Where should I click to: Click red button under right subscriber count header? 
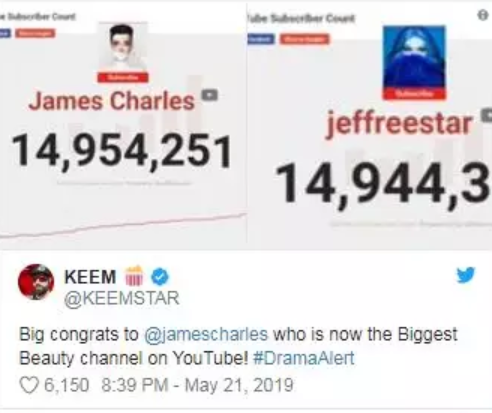(x=304, y=39)
